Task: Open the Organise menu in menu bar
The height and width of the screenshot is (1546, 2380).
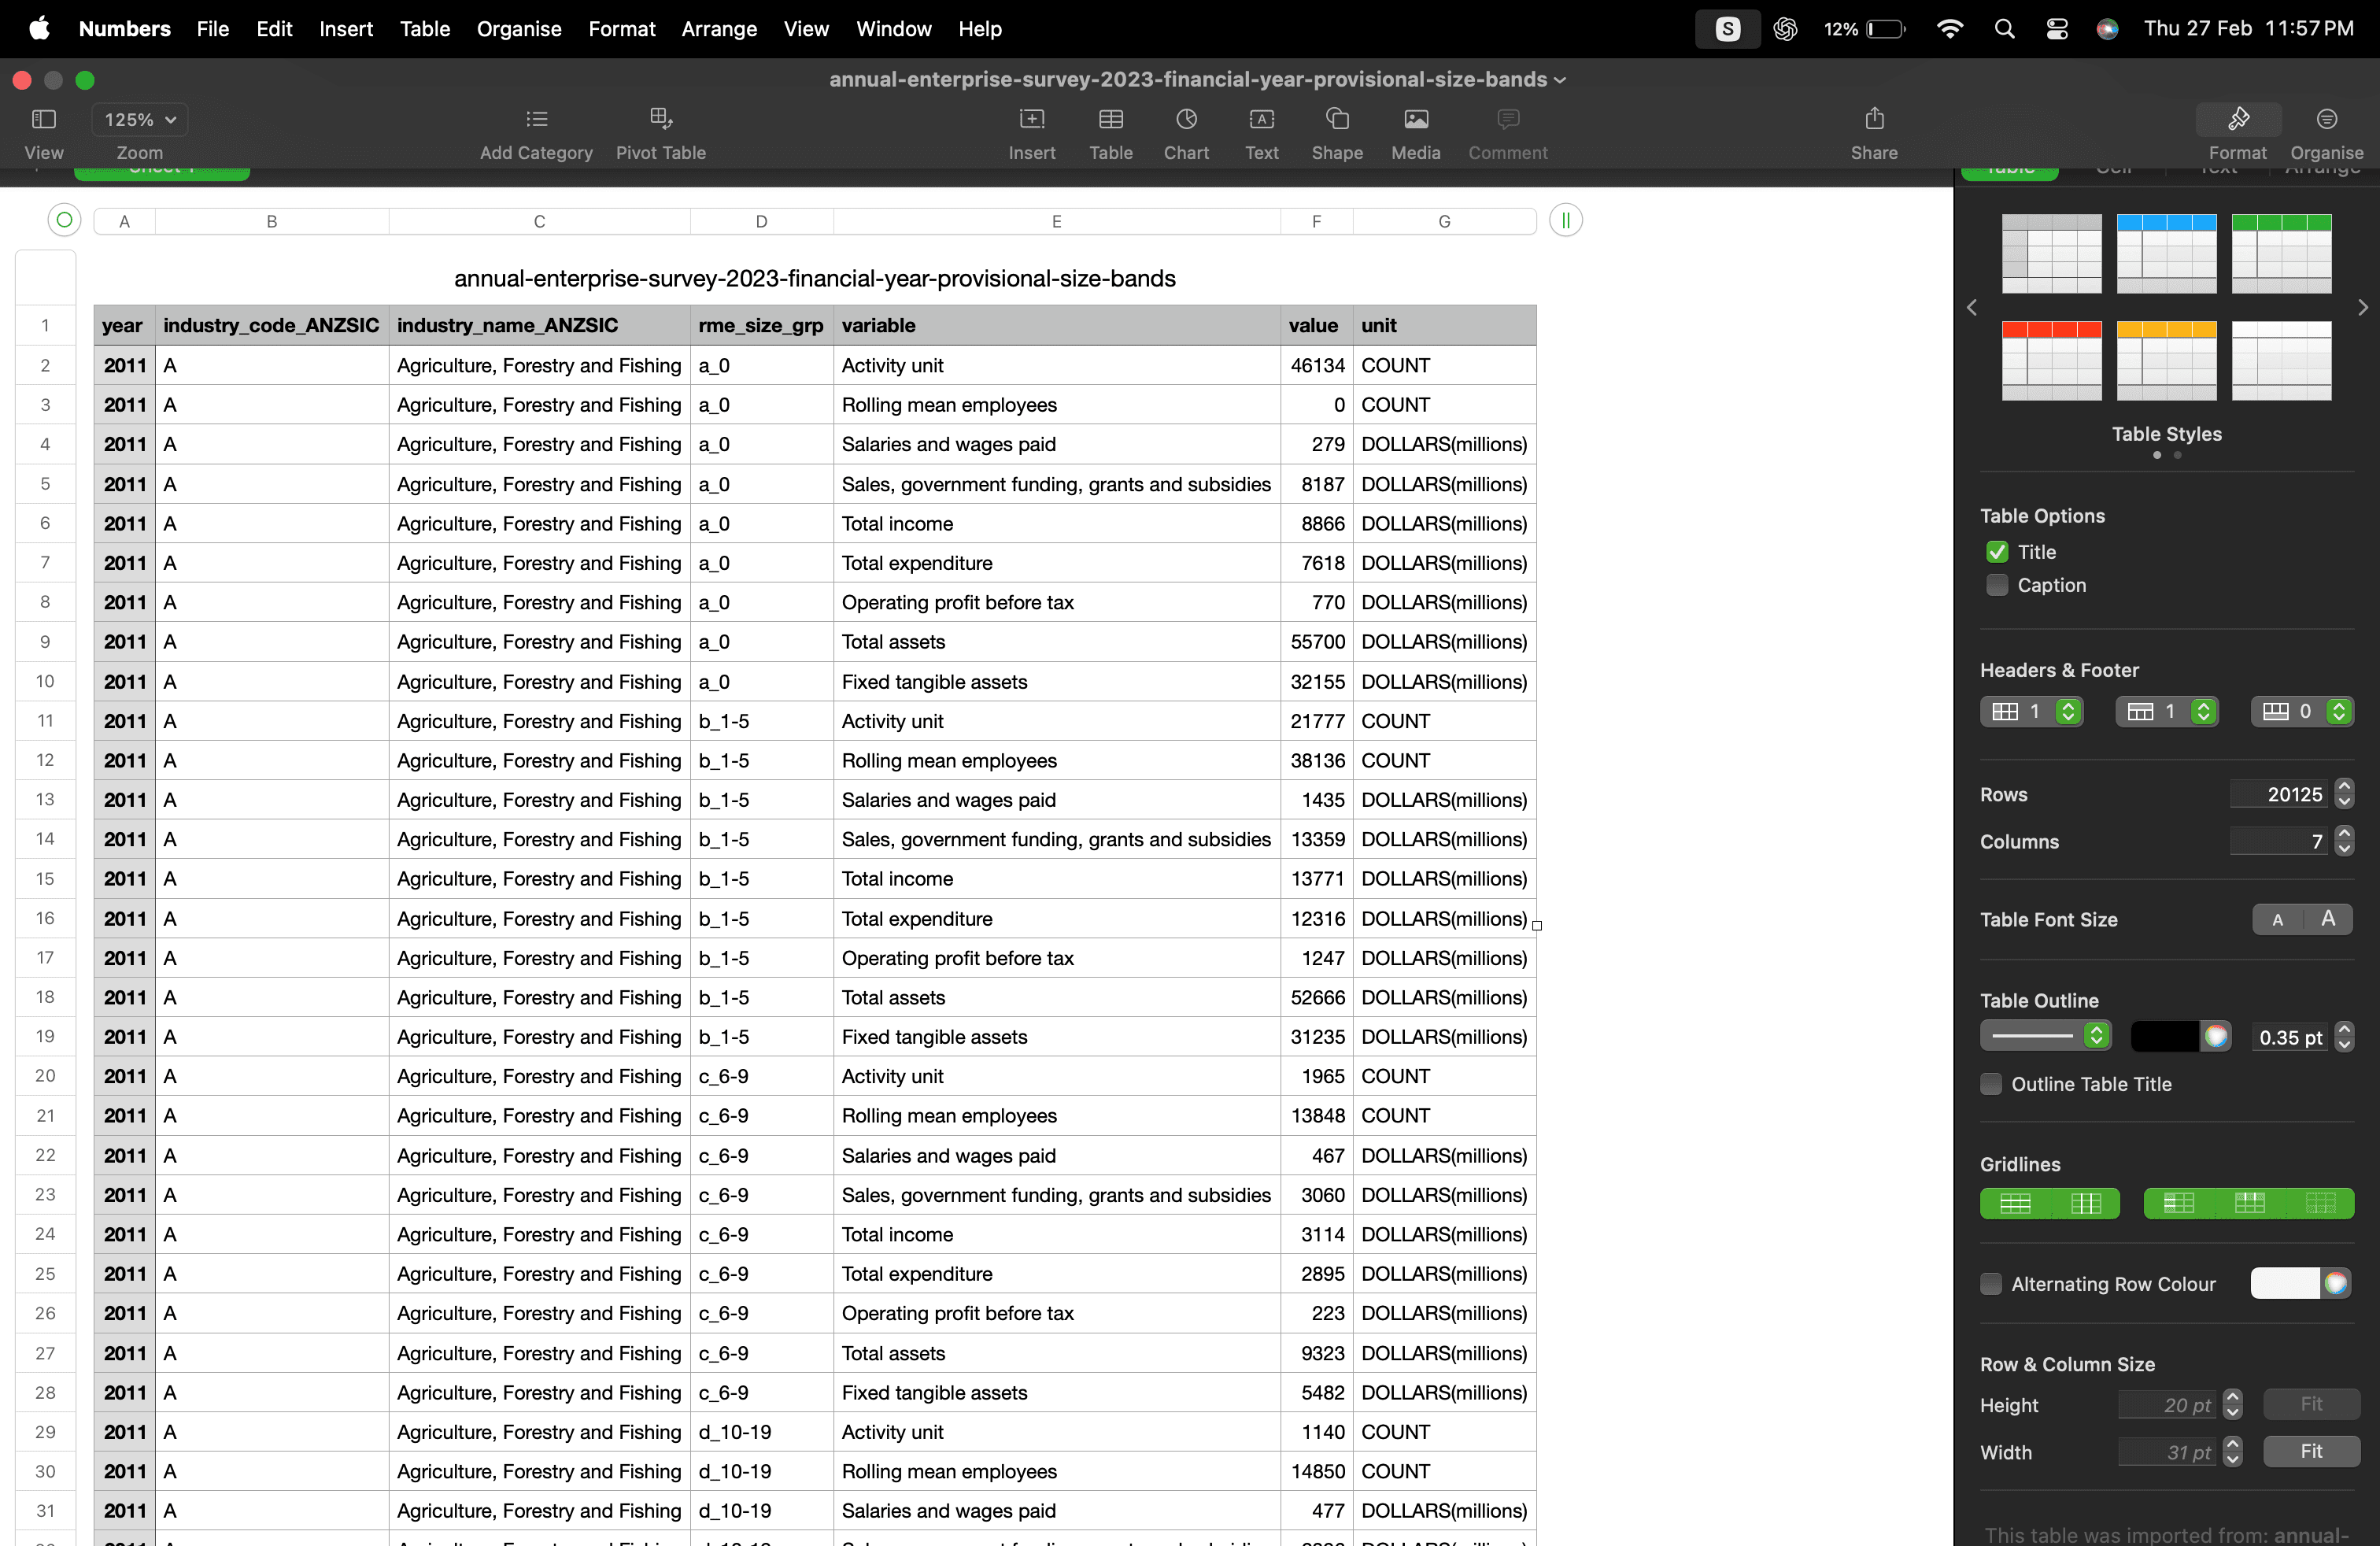Action: (518, 29)
